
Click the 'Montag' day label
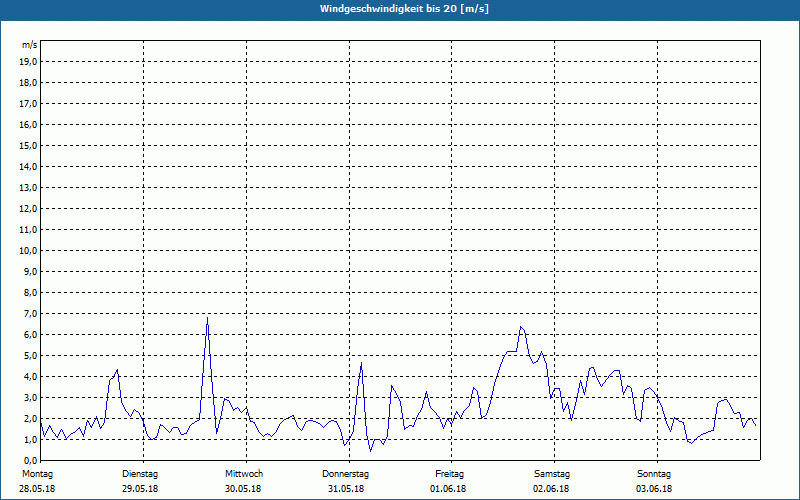37,474
